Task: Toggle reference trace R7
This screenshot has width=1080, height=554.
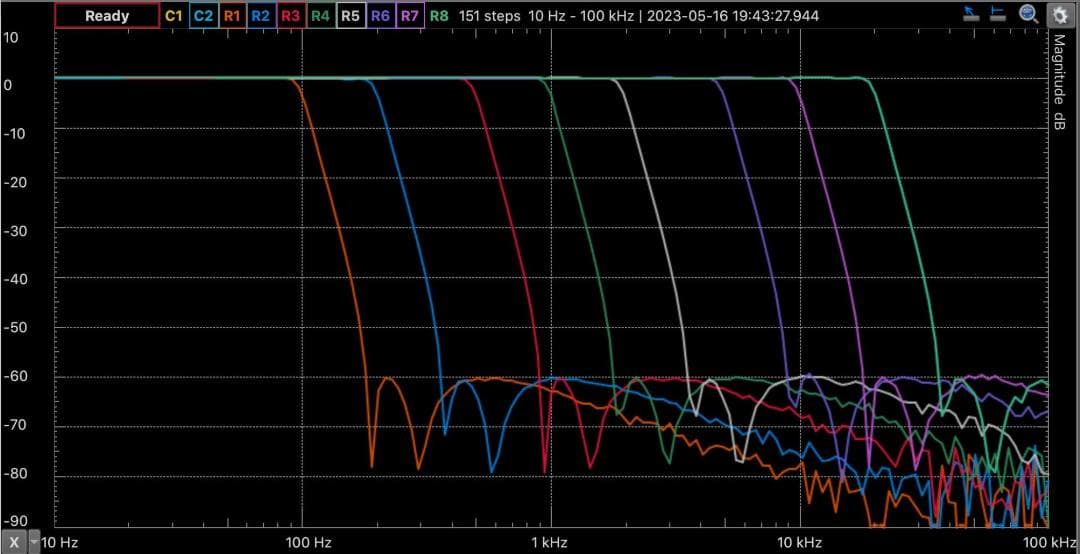Action: pyautogui.click(x=410, y=16)
